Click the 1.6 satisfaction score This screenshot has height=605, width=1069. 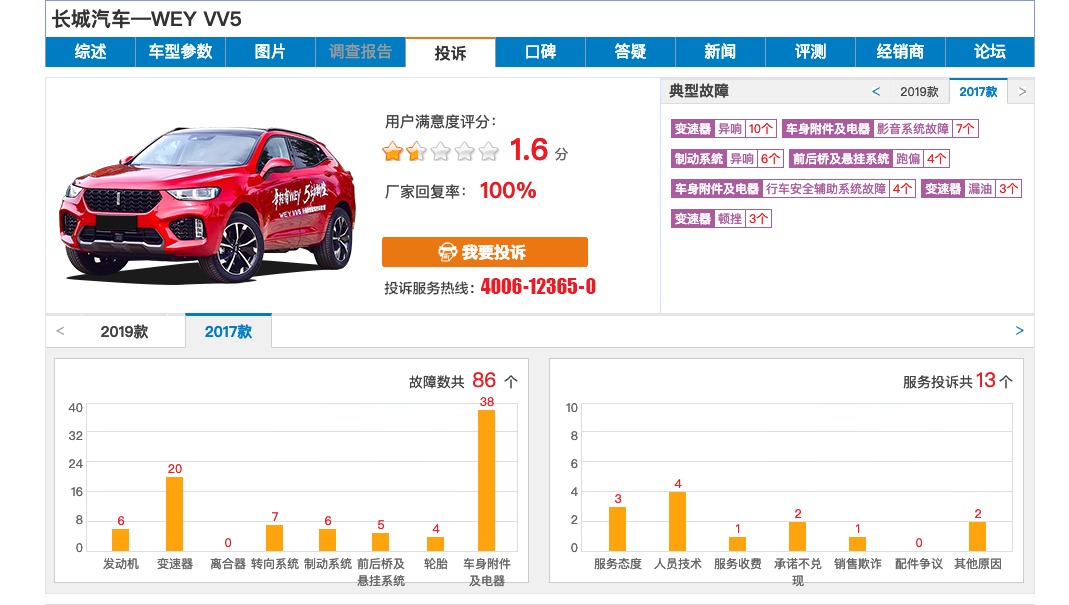click(x=529, y=150)
